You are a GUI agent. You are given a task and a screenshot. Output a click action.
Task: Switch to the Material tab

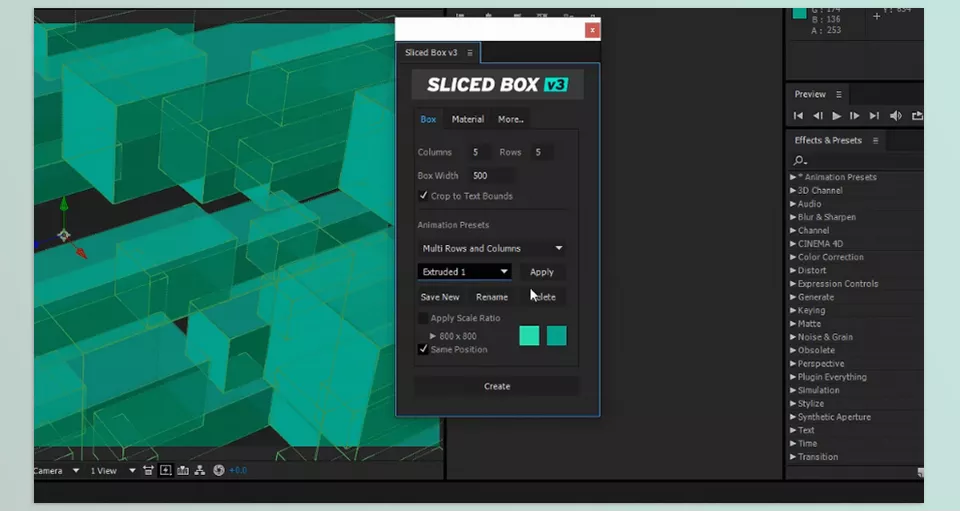468,119
